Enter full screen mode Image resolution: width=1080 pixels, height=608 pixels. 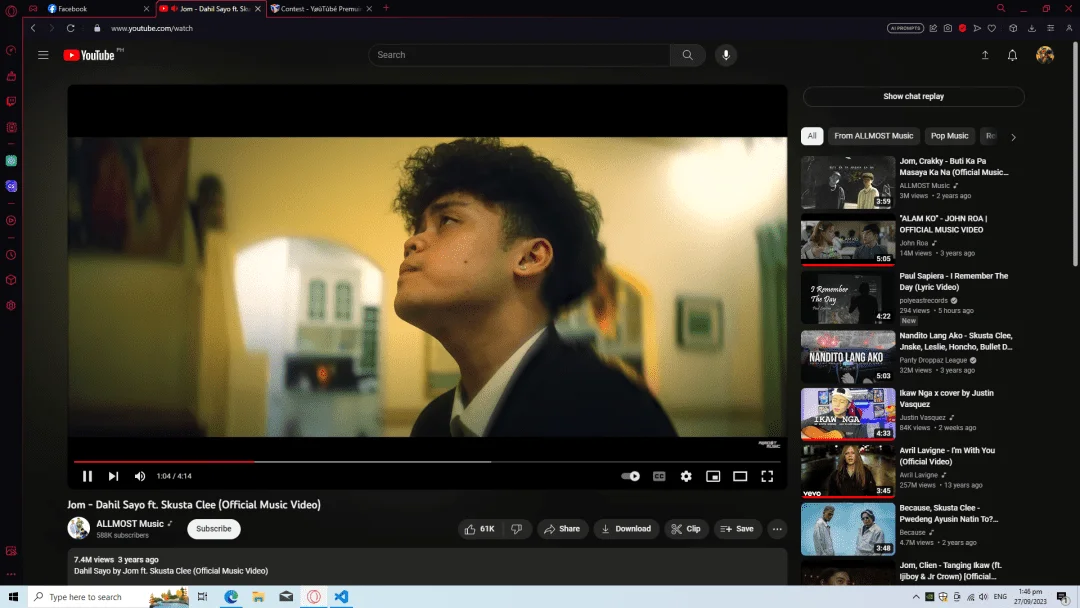pyautogui.click(x=767, y=476)
